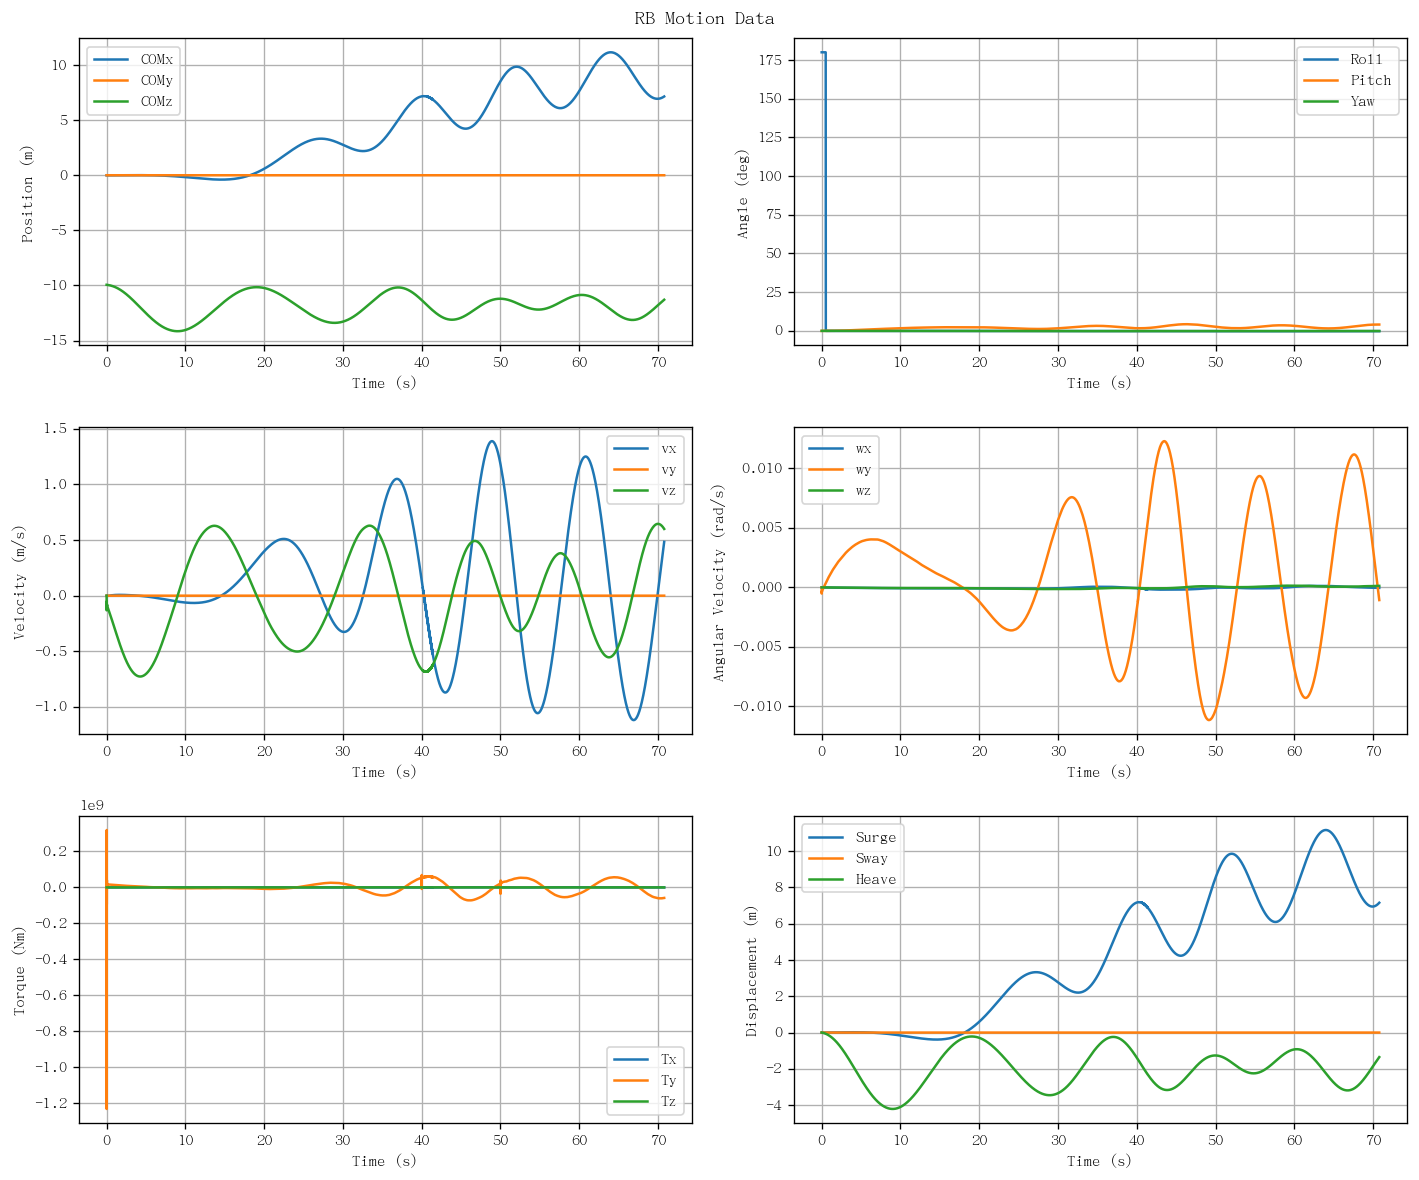Click the Roll legend entry text
This screenshot has width=1419, height=1180.
[1366, 60]
